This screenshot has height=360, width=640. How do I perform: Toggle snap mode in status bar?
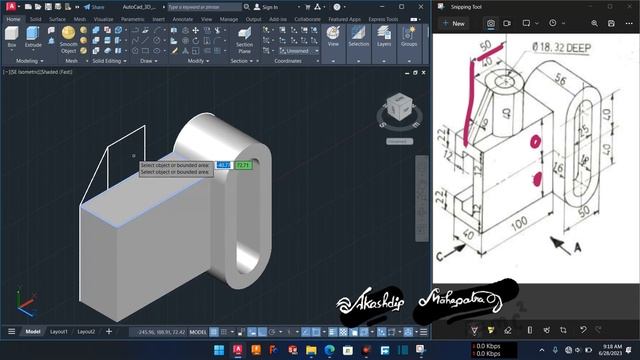(224, 332)
